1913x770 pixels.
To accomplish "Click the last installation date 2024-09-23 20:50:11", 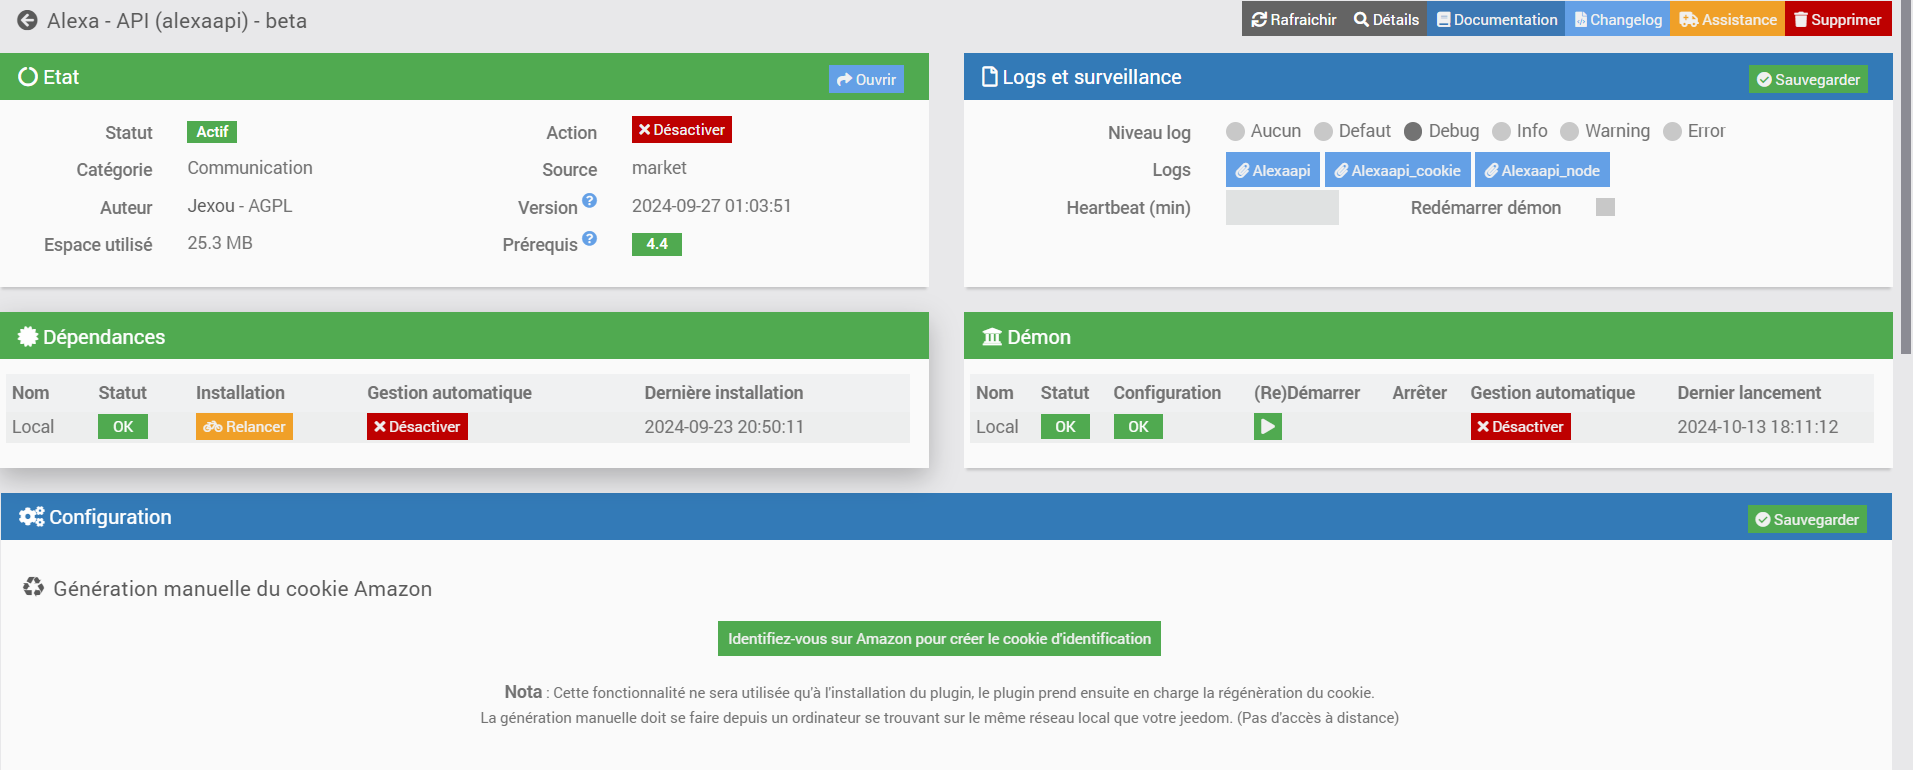I will point(724,427).
